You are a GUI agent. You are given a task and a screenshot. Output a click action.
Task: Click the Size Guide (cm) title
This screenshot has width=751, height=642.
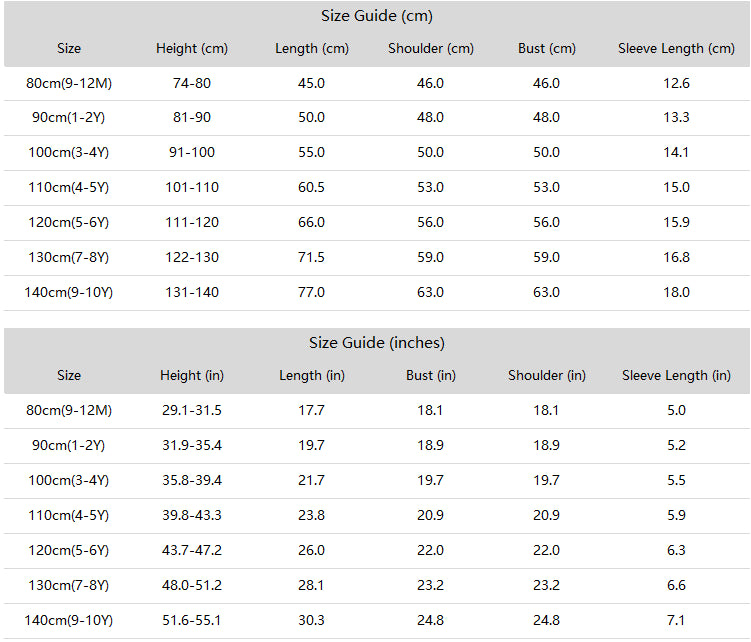click(377, 16)
